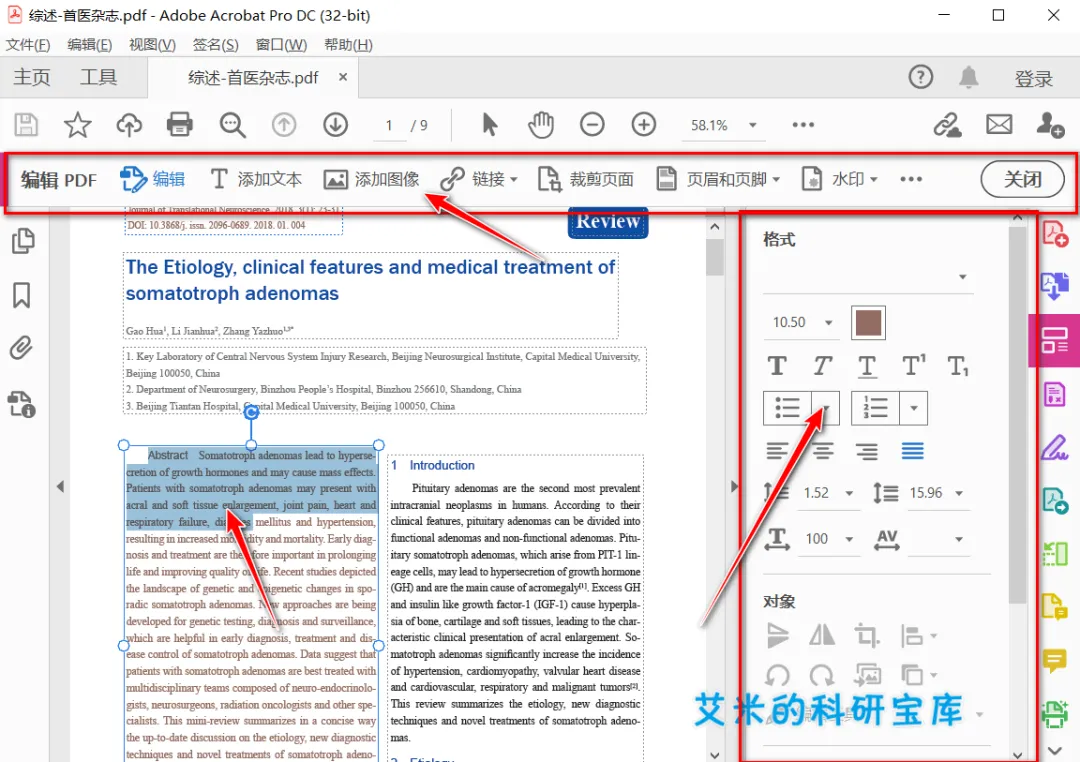Screen dimensions: 1080x762
Task: Open page thumbnails panel in left sidebar
Action: (x=23, y=240)
